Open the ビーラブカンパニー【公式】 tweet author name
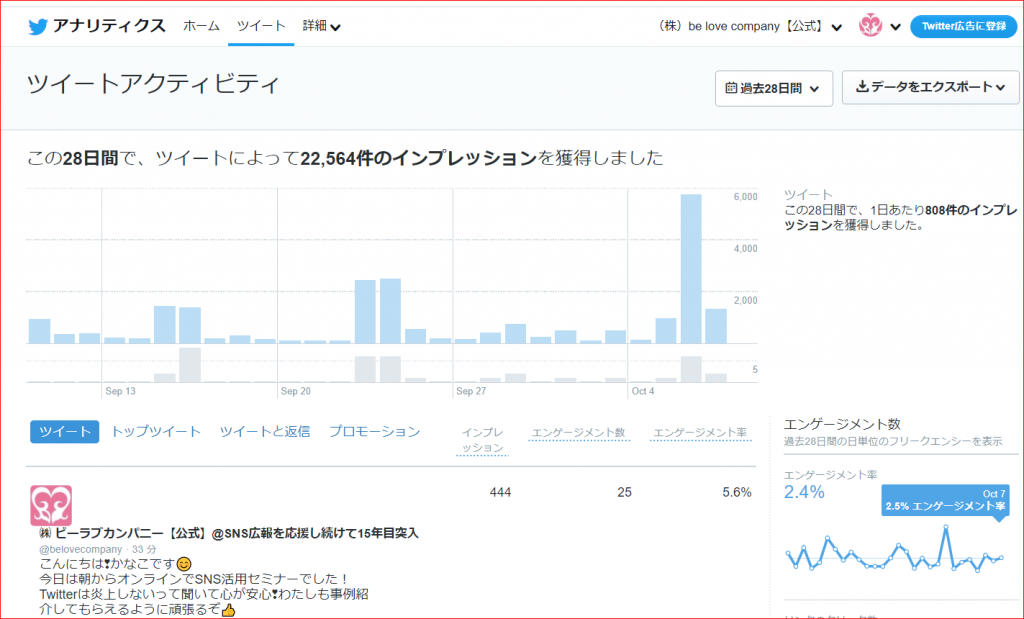Image resolution: width=1024 pixels, height=619 pixels. click(x=229, y=533)
